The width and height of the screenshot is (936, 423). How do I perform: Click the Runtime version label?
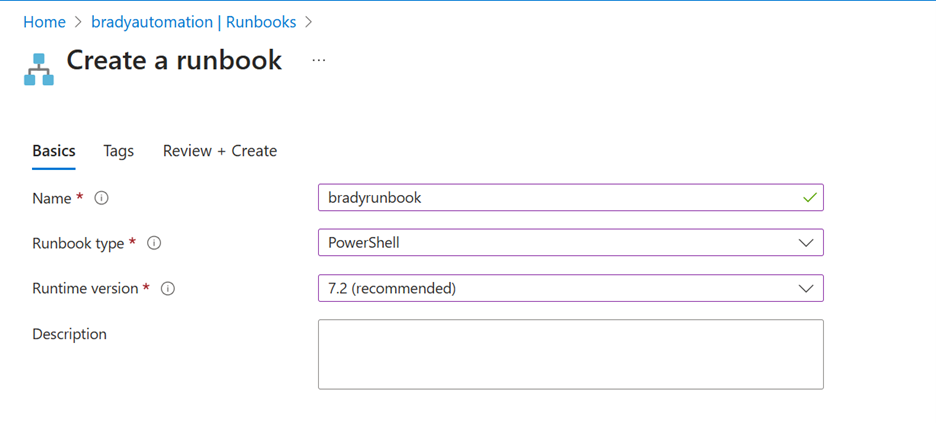coord(85,289)
